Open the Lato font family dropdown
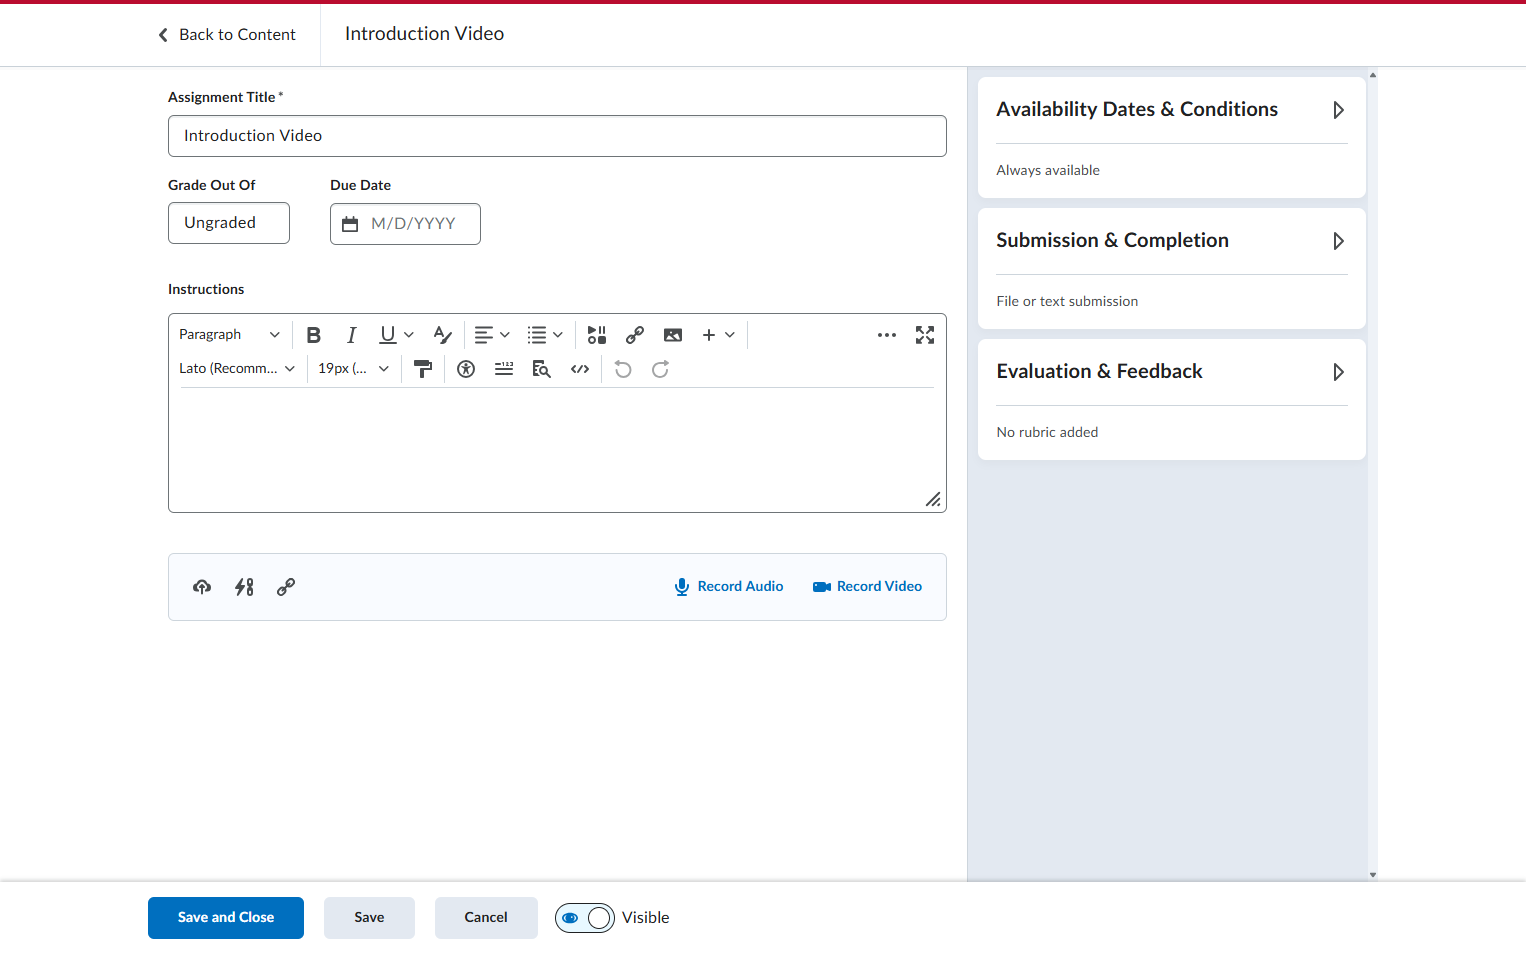Screen dimensions: 1526x954 [x=237, y=369]
